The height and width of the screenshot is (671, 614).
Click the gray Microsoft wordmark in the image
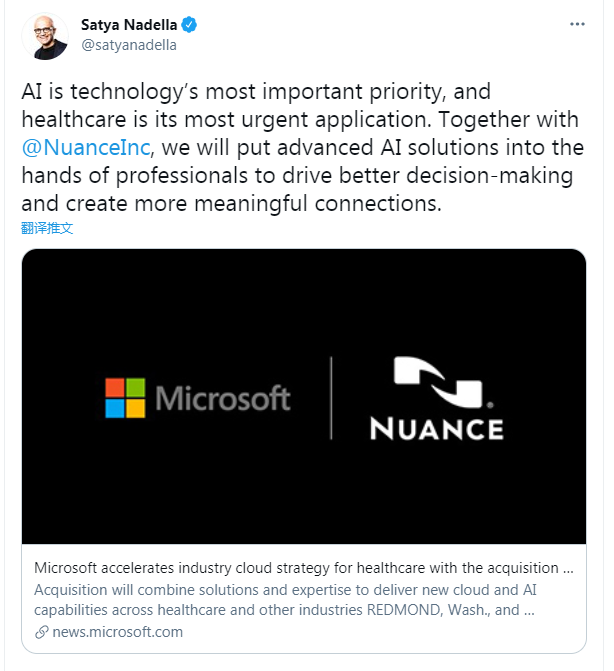[223, 398]
